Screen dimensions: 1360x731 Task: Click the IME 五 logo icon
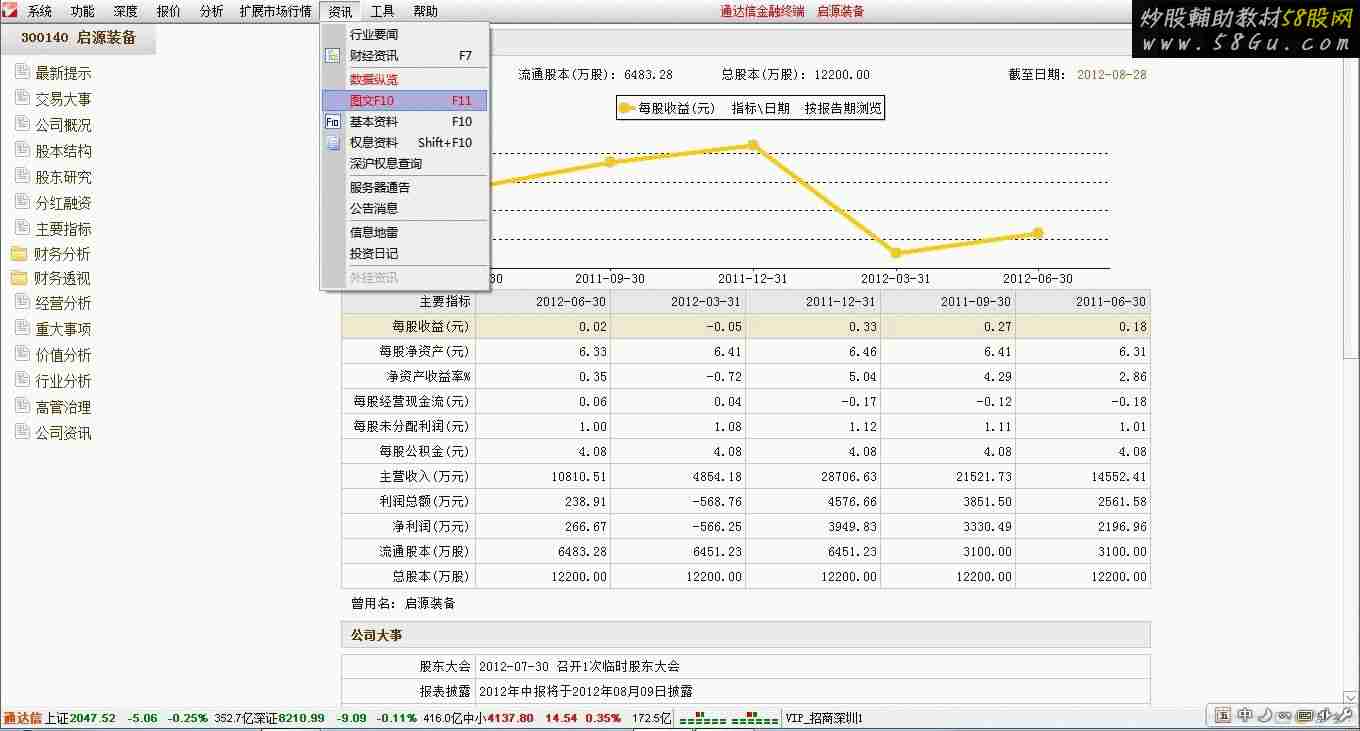[x=1224, y=715]
